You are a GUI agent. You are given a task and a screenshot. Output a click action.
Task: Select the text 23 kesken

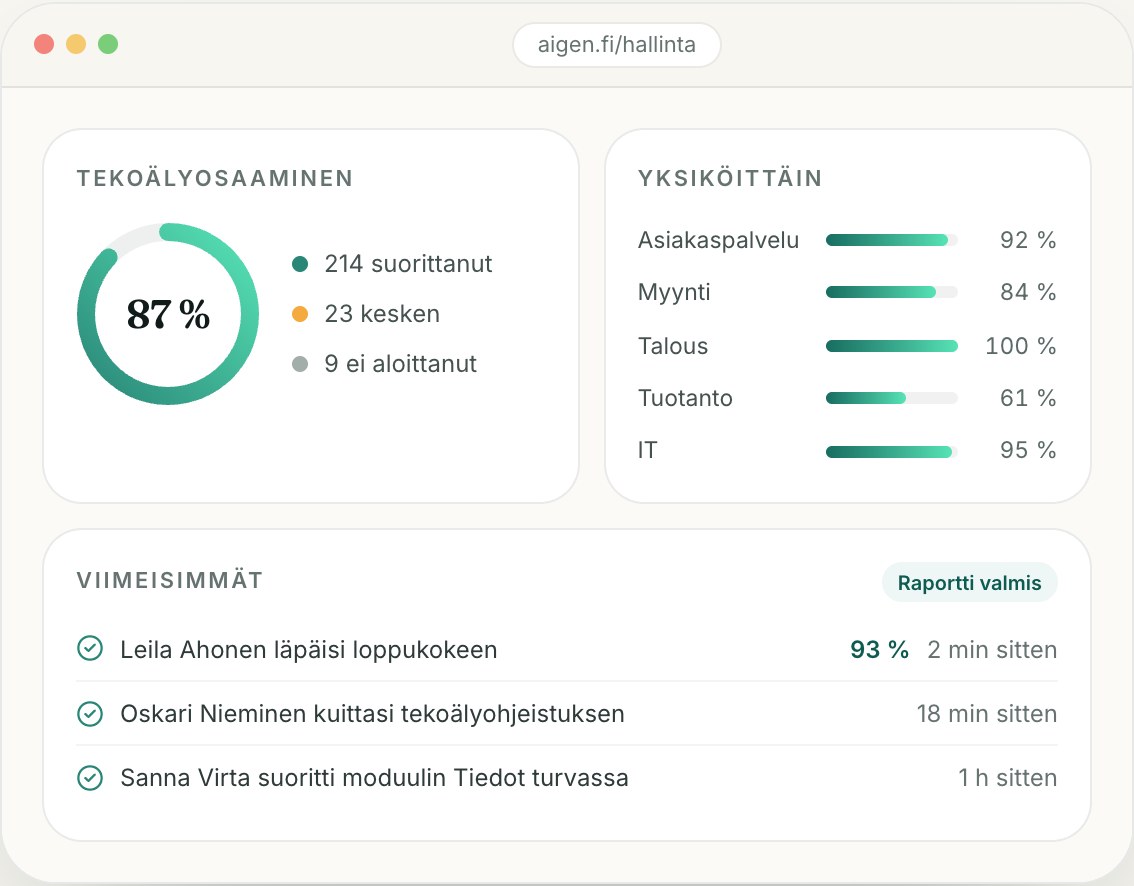point(382,314)
